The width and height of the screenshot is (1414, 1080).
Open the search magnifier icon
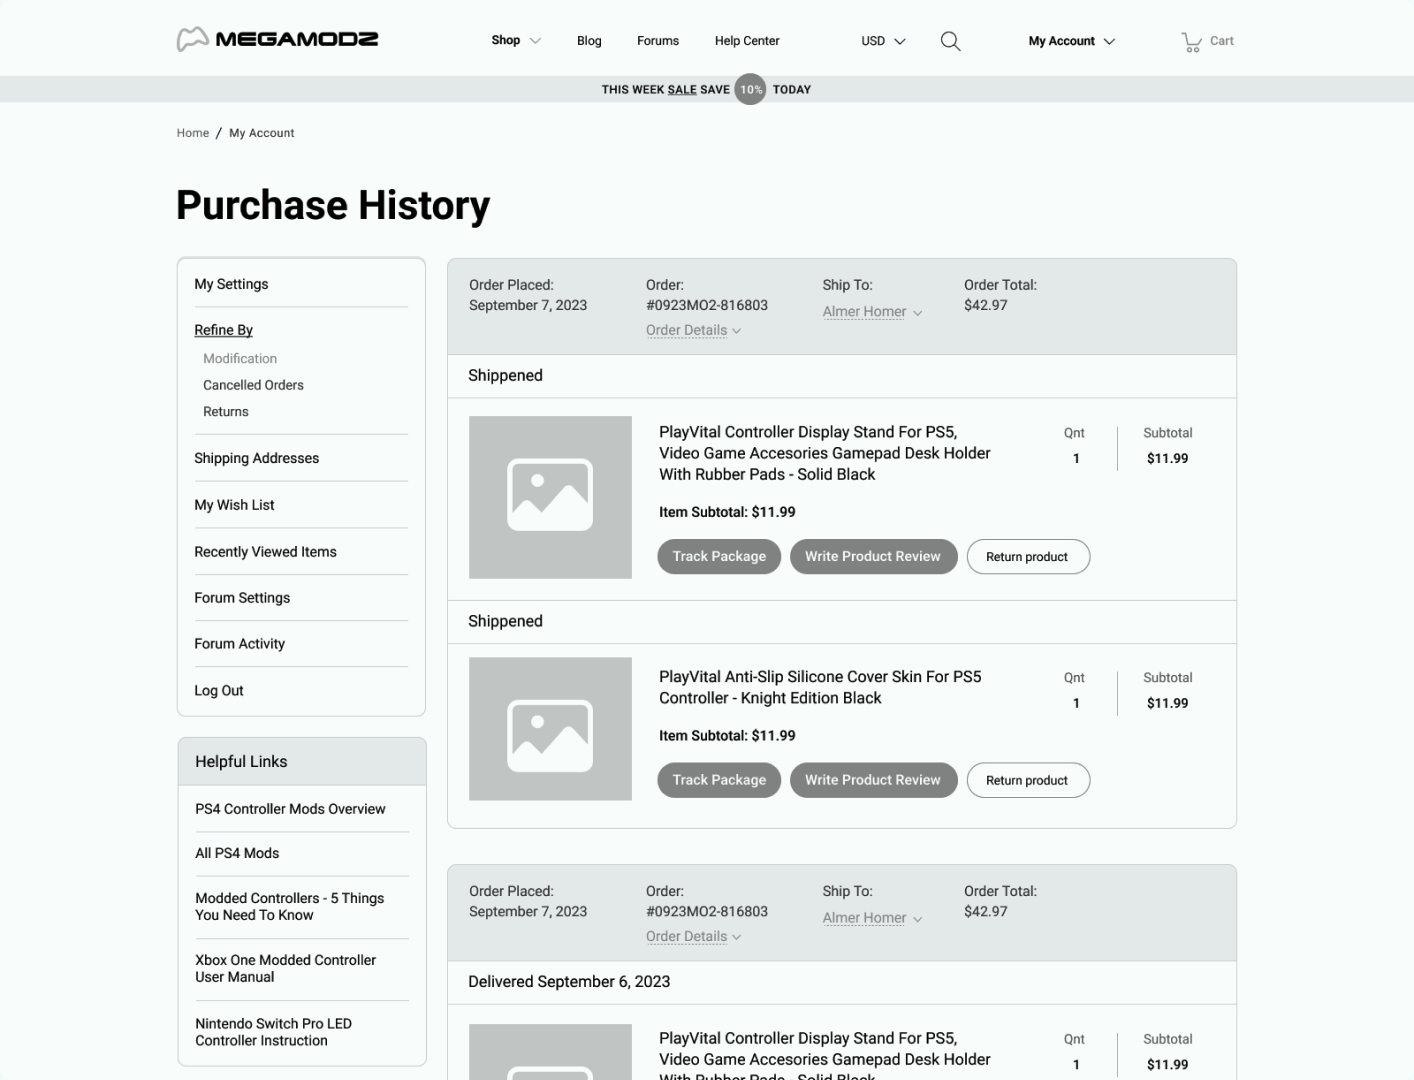[950, 41]
